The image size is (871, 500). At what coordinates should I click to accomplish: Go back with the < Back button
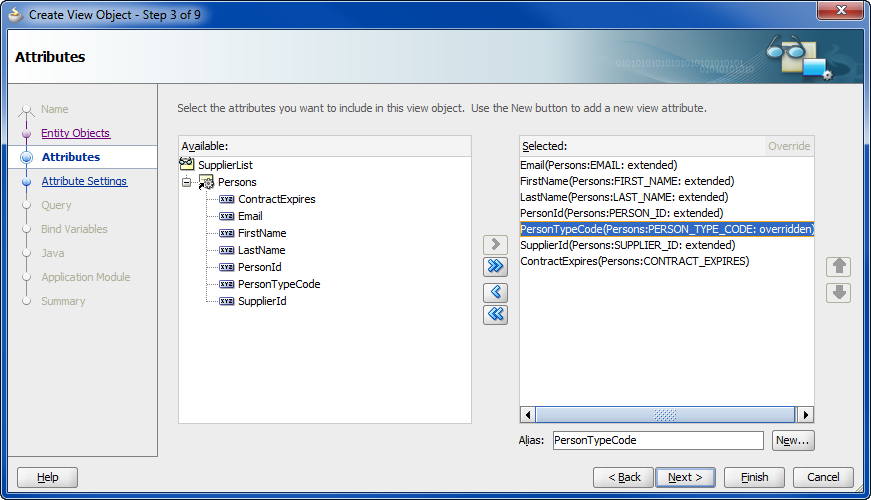(623, 477)
